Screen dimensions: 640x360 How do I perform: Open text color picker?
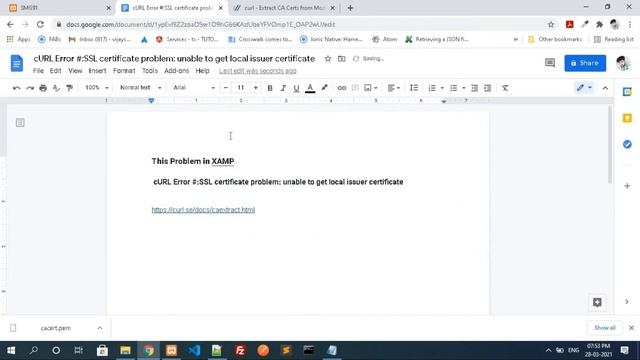pos(310,88)
